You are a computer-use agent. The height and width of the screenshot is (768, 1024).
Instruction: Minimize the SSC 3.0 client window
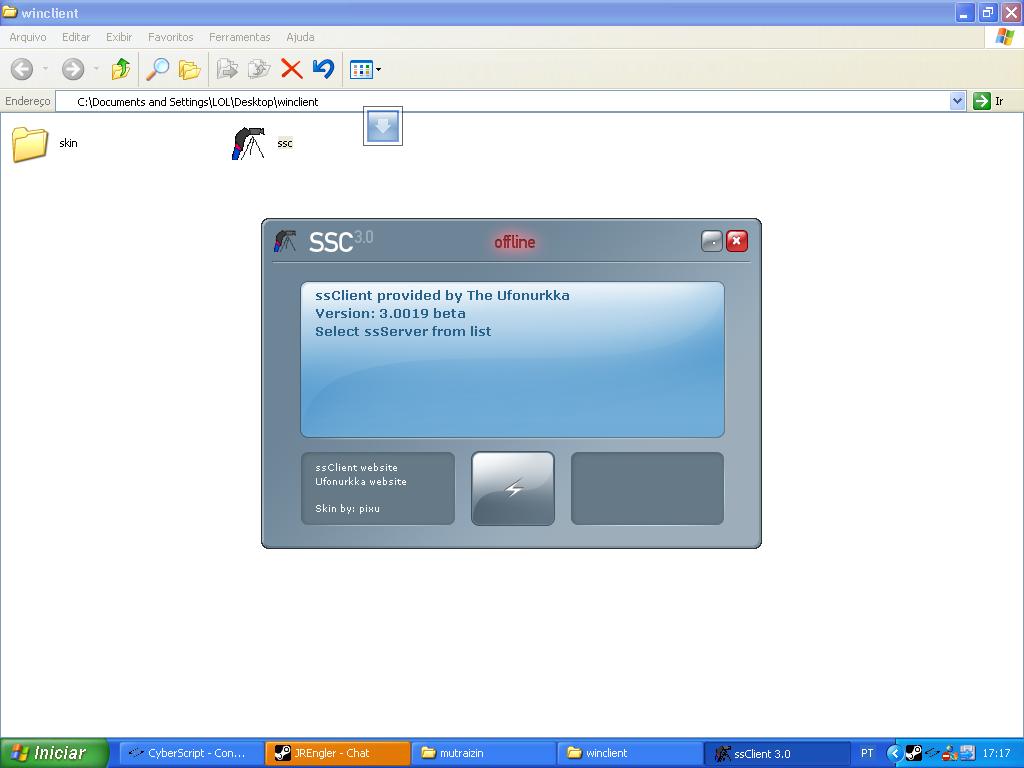[x=711, y=241]
